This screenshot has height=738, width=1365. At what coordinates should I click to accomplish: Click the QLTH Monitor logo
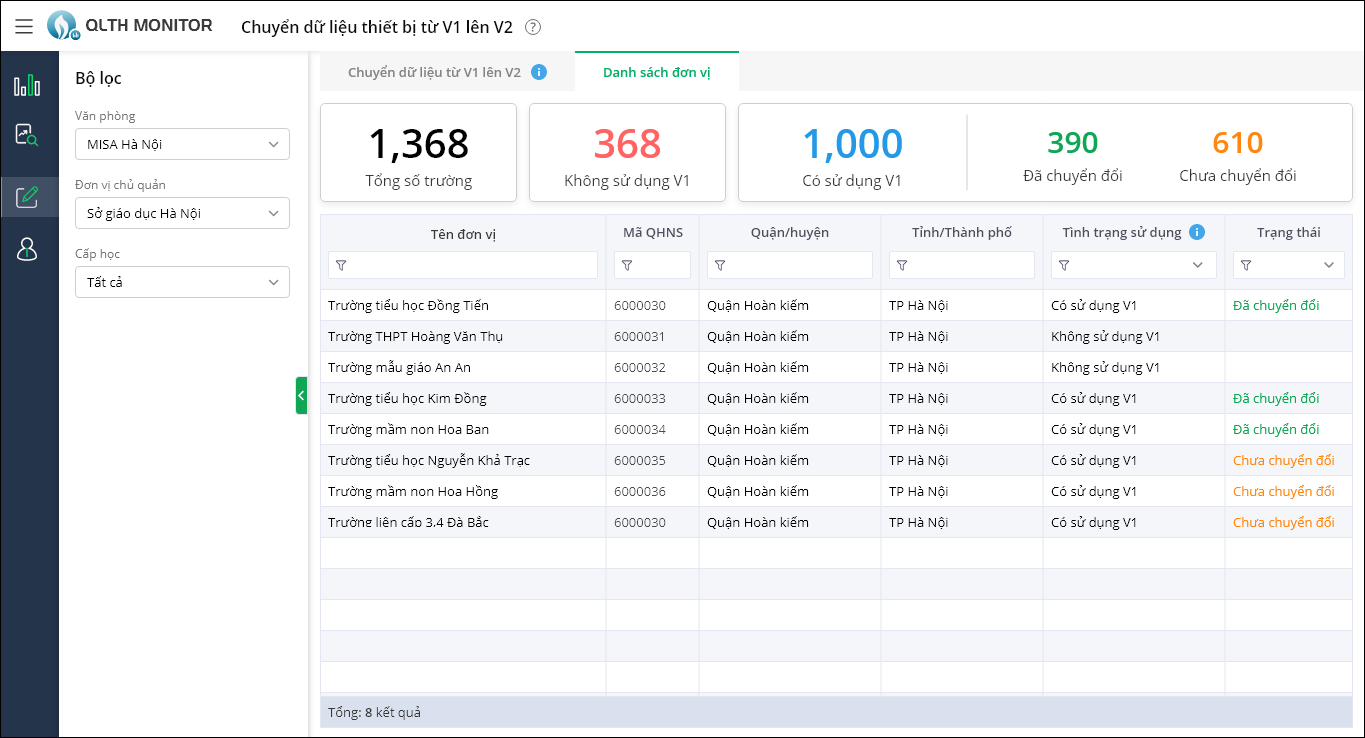click(63, 25)
